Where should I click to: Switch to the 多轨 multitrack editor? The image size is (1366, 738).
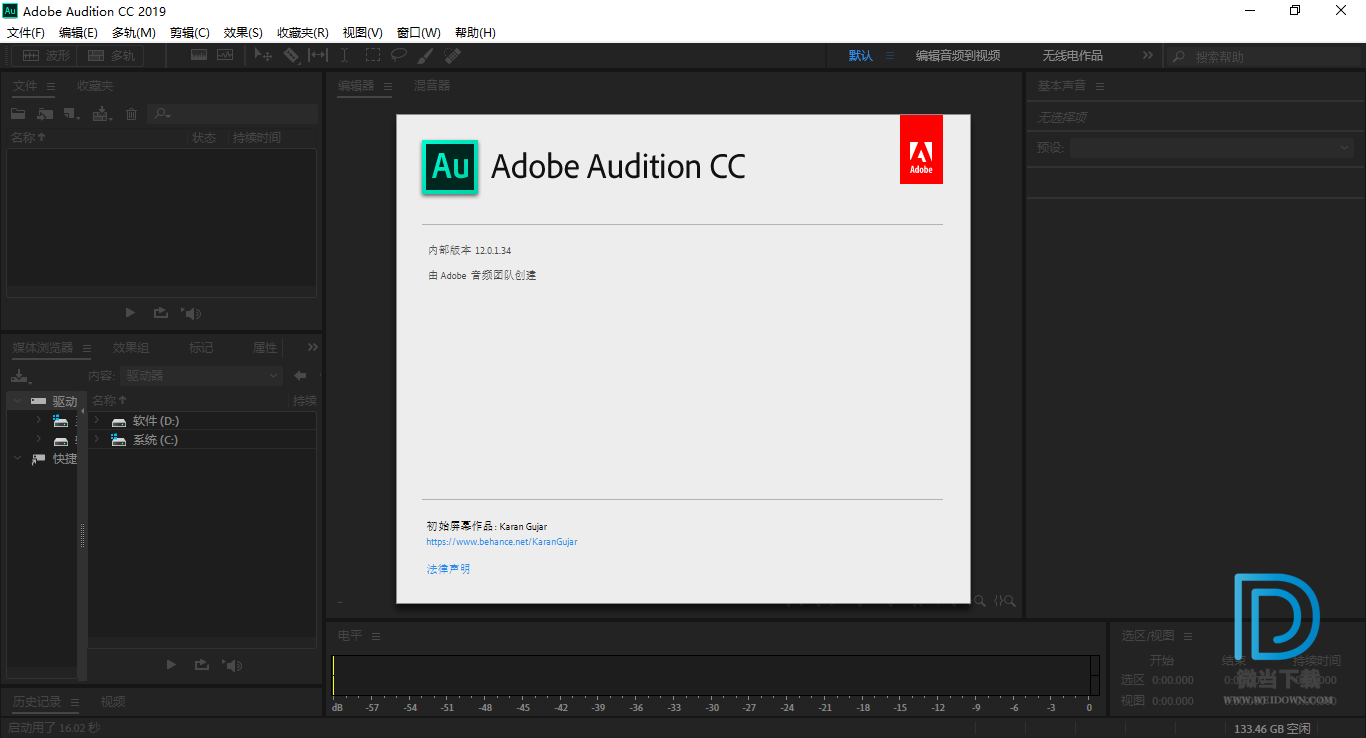[111, 56]
